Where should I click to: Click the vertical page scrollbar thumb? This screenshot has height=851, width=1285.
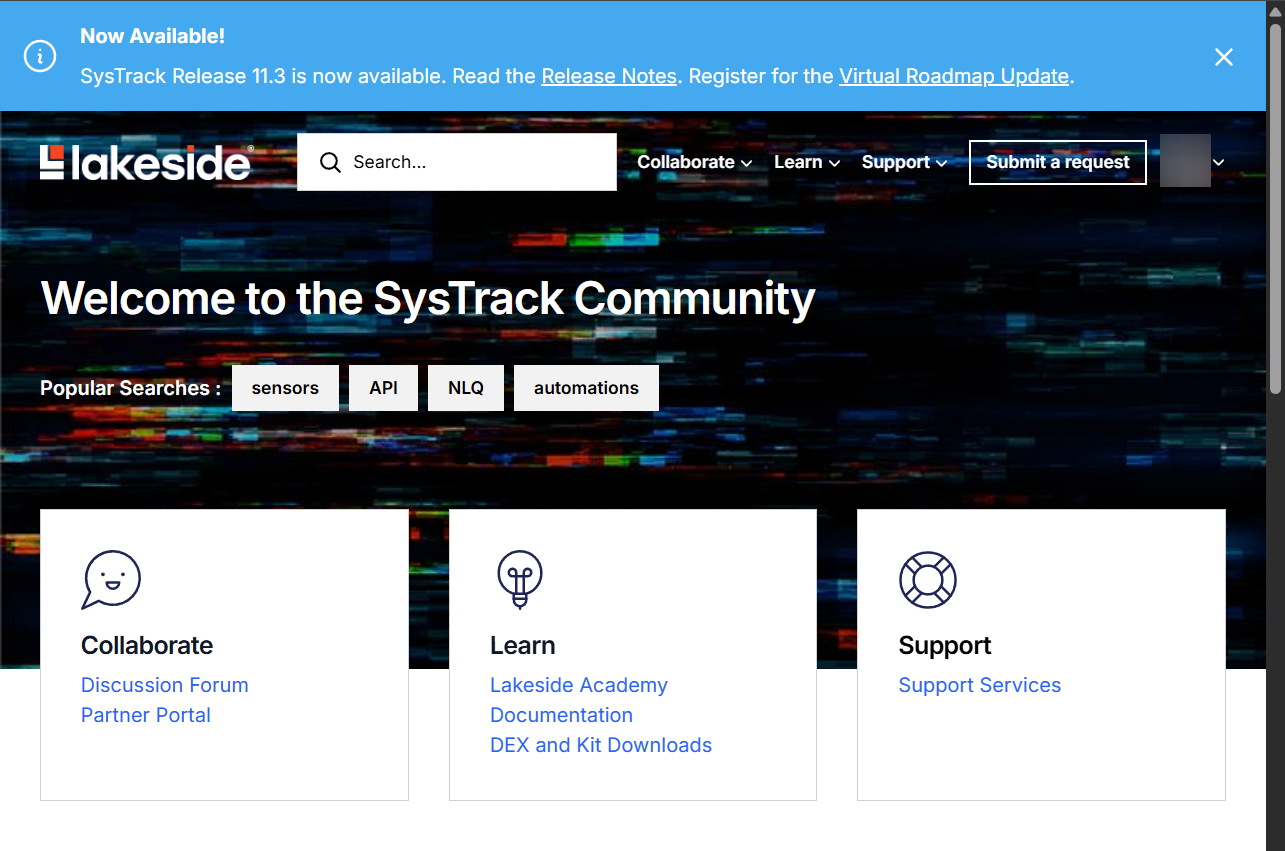(x=1275, y=208)
